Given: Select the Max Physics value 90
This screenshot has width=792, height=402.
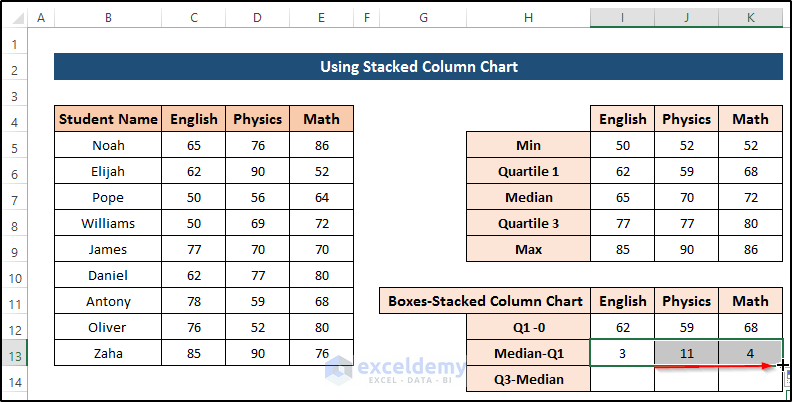Looking at the screenshot, I should [x=686, y=249].
